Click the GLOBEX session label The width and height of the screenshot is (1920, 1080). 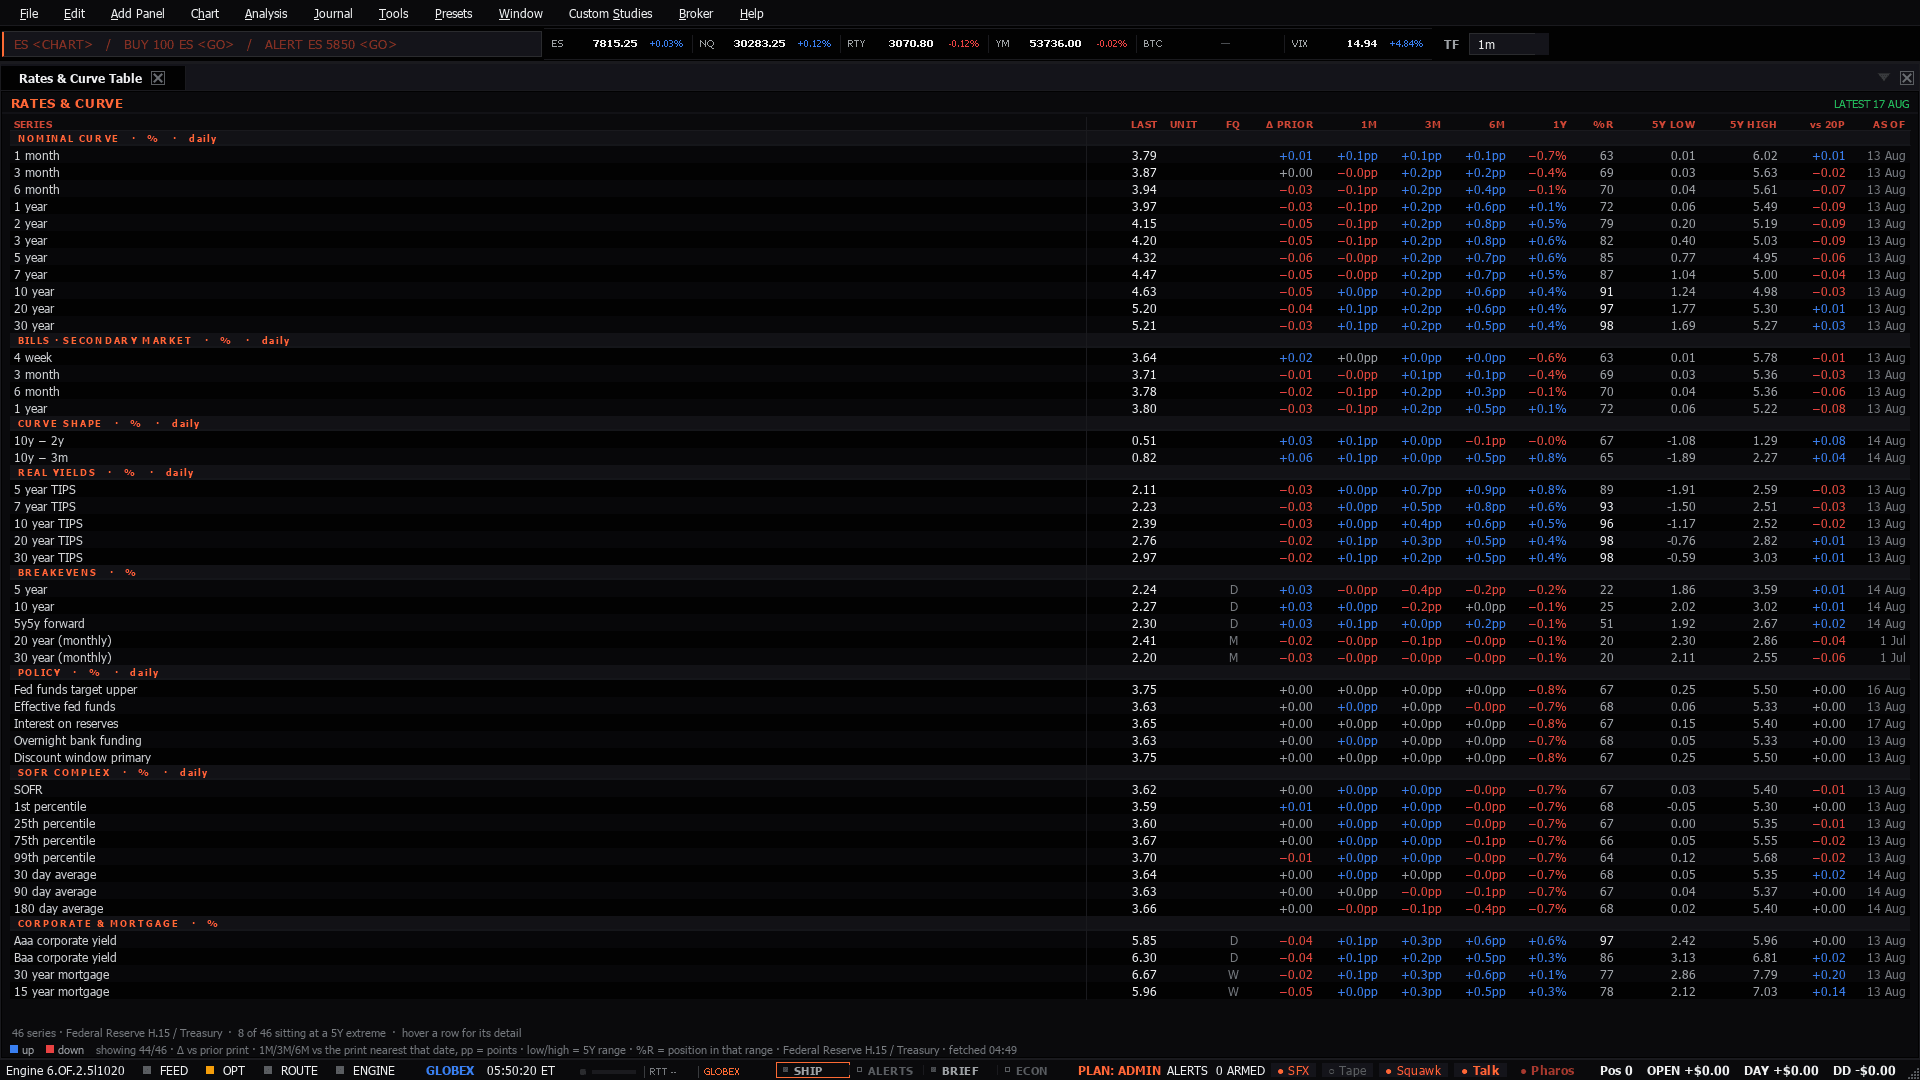point(450,1070)
